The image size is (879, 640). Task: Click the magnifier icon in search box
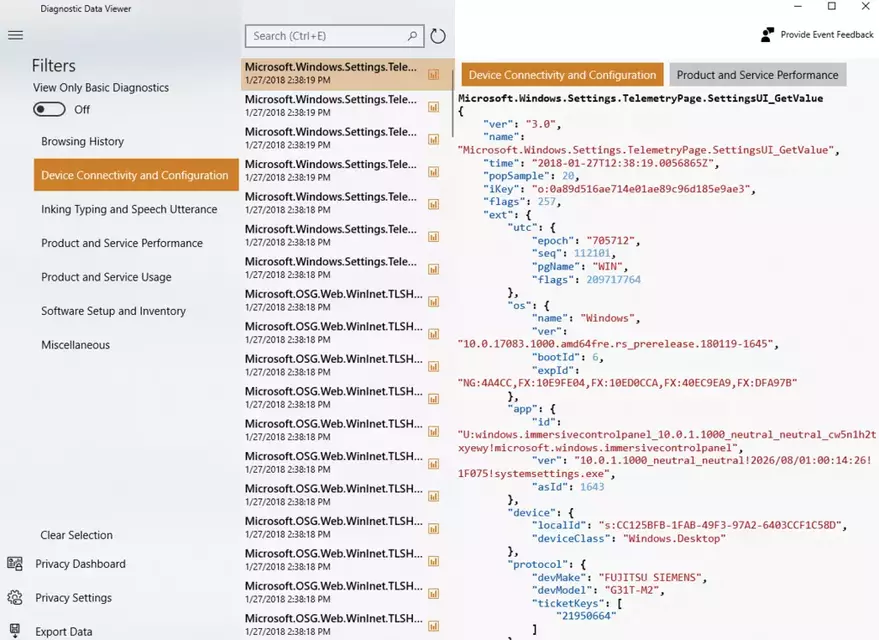[412, 36]
